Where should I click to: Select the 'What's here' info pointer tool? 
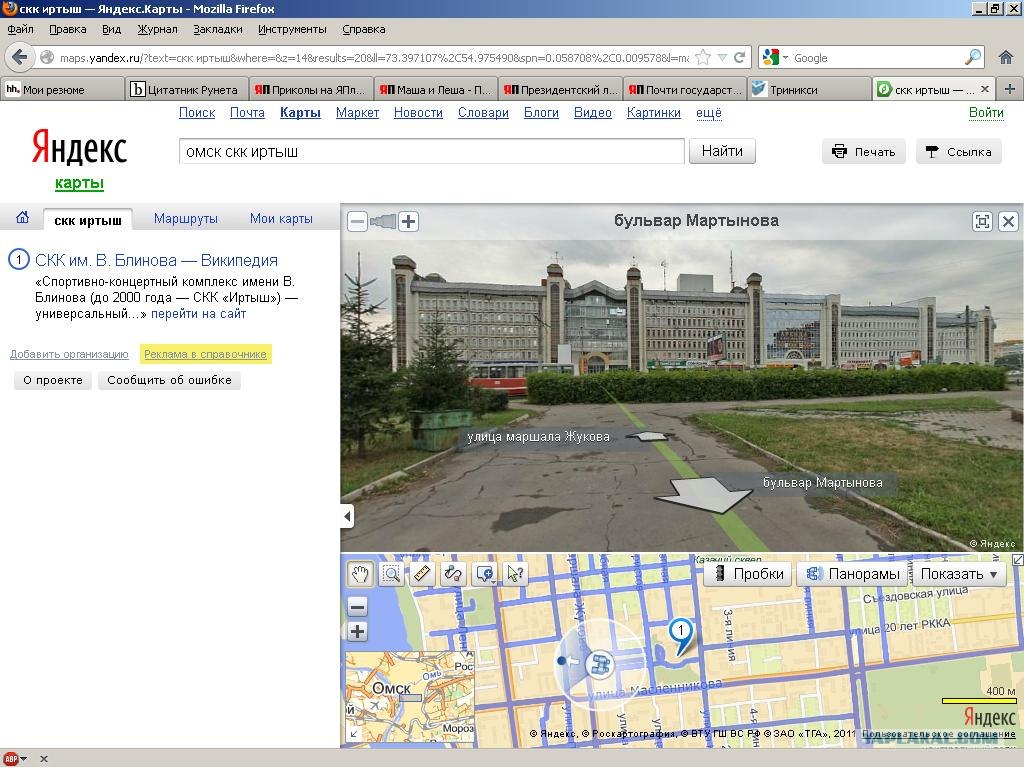point(515,574)
